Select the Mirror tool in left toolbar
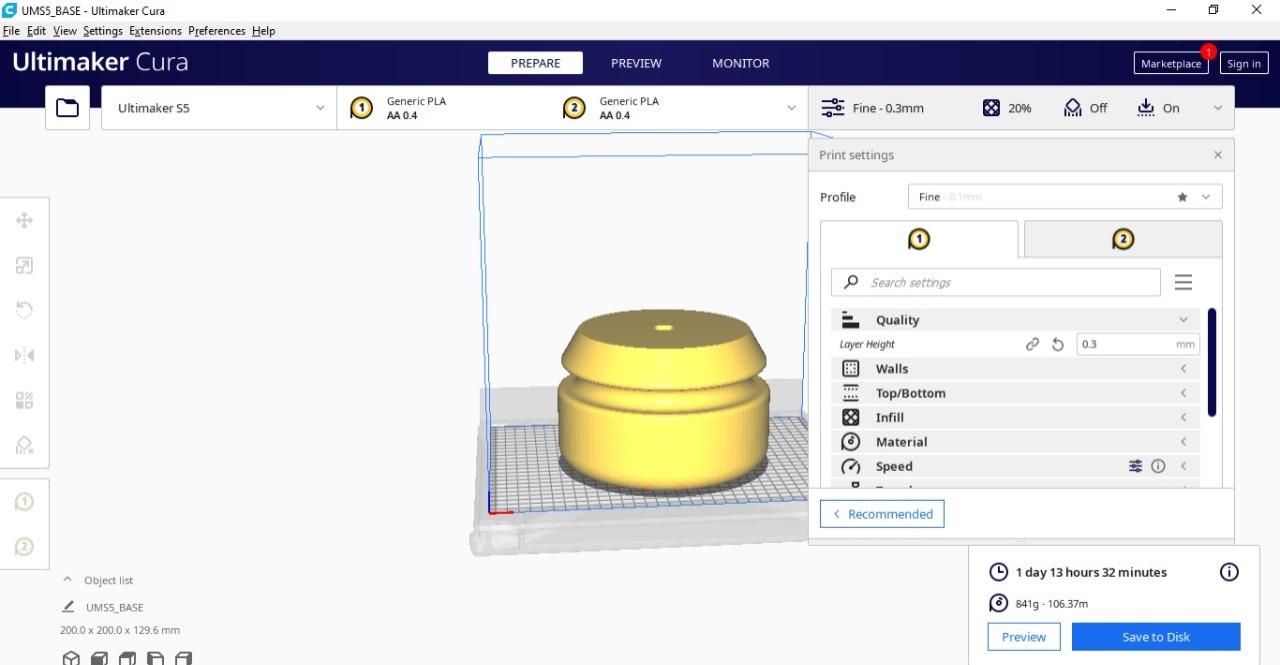This screenshot has height=665, width=1280. click(x=24, y=355)
